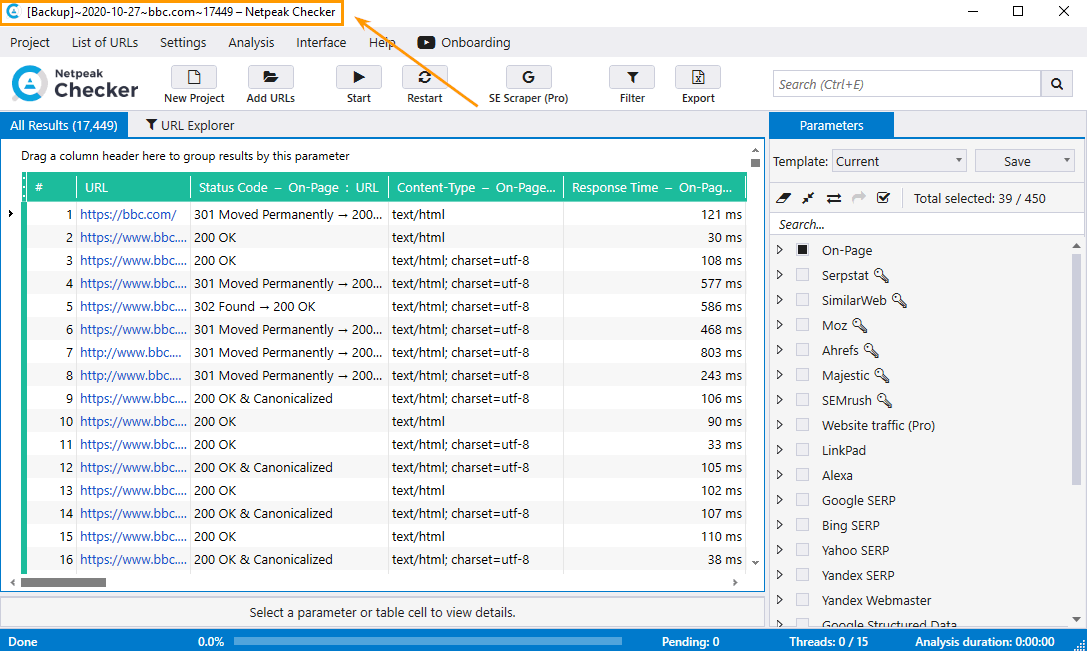1087x651 pixels.
Task: Open the Analysis menu
Action: point(251,42)
